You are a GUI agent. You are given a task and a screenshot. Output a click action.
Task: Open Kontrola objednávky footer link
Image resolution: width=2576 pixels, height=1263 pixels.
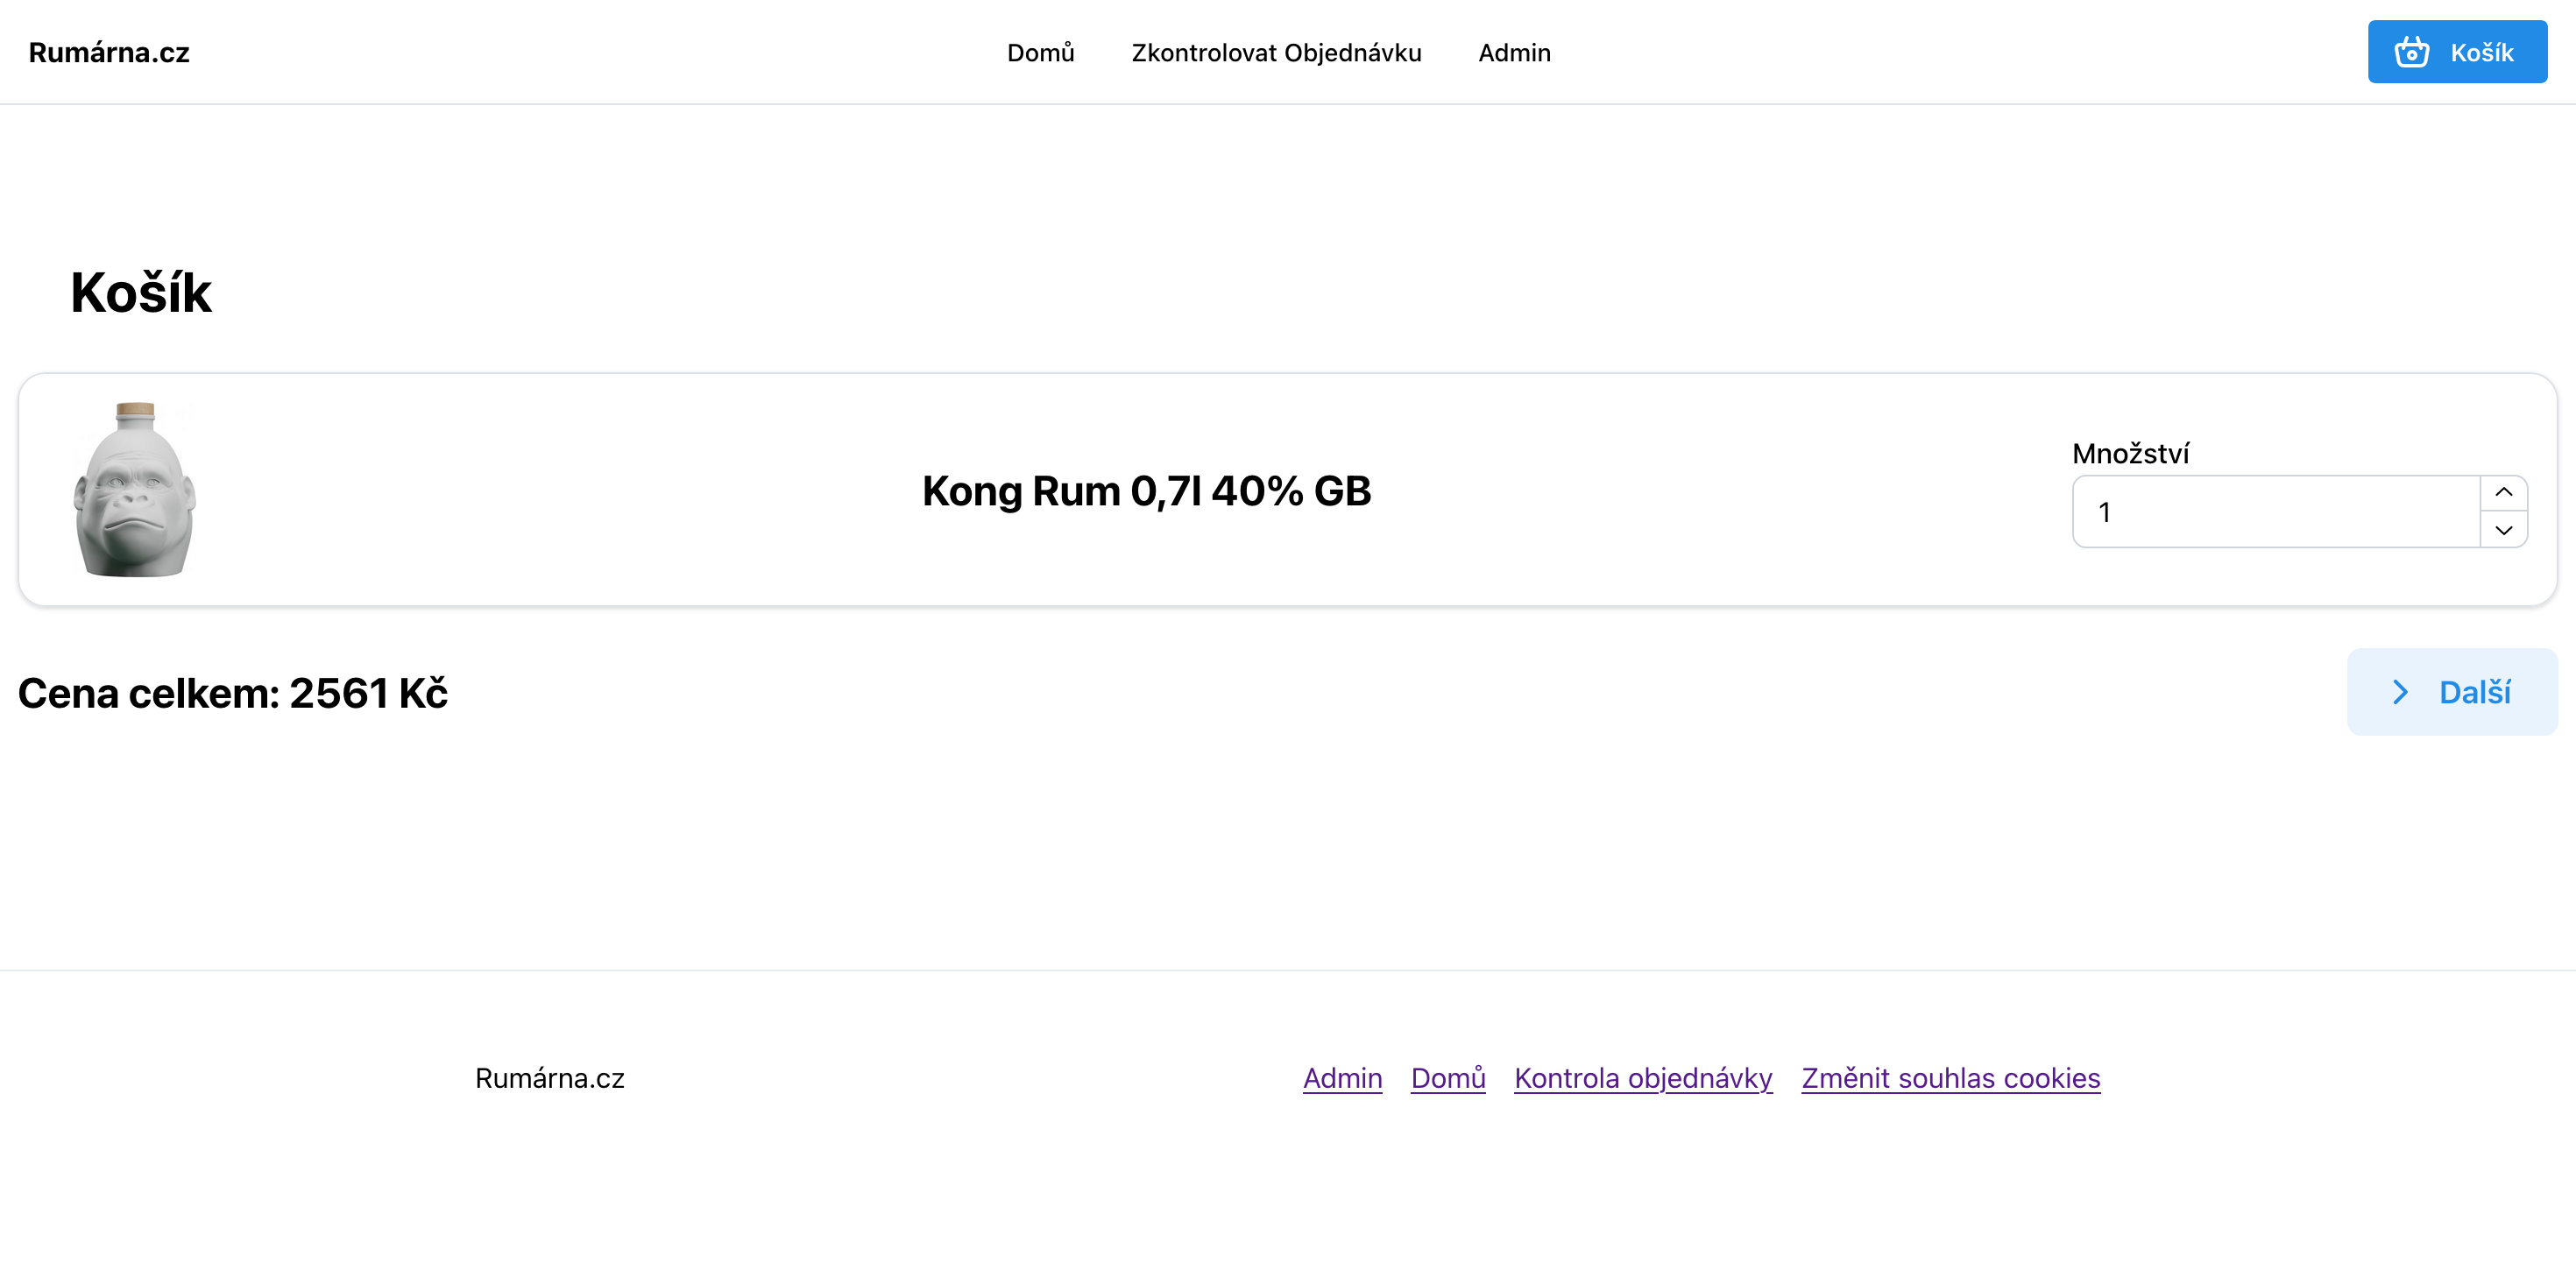tap(1643, 1078)
